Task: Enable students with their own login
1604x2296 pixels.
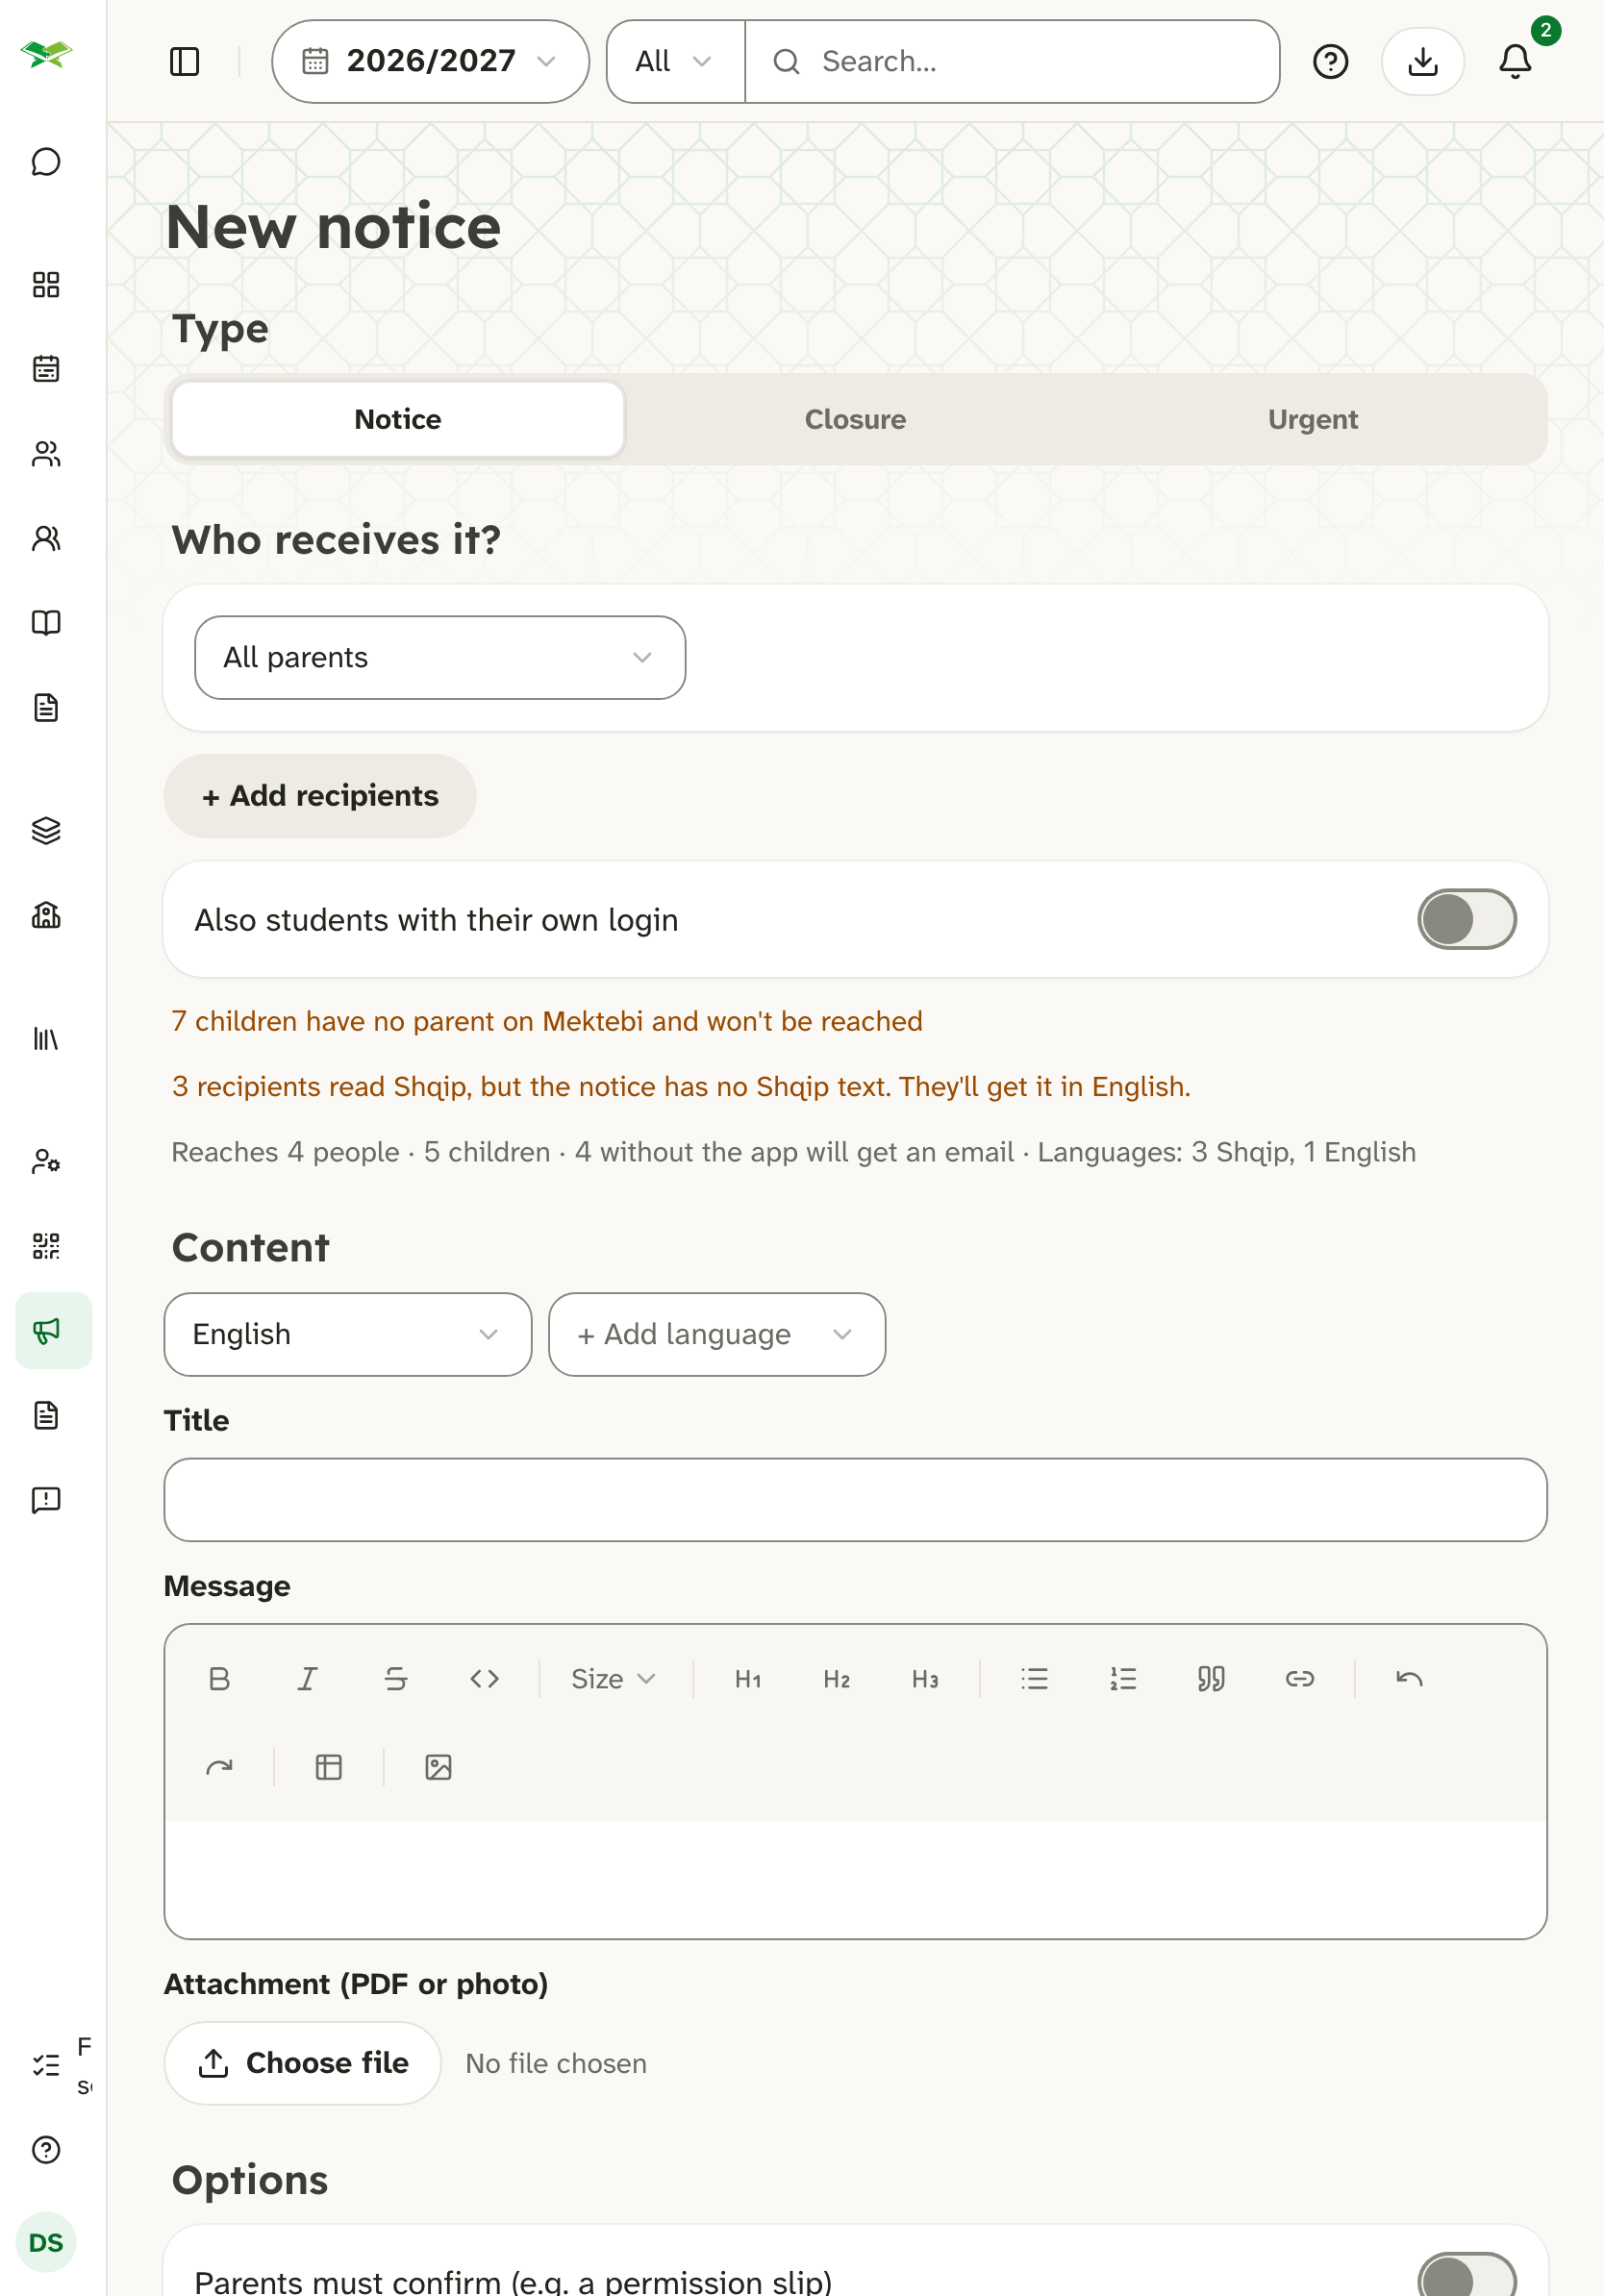Action: coord(1466,920)
